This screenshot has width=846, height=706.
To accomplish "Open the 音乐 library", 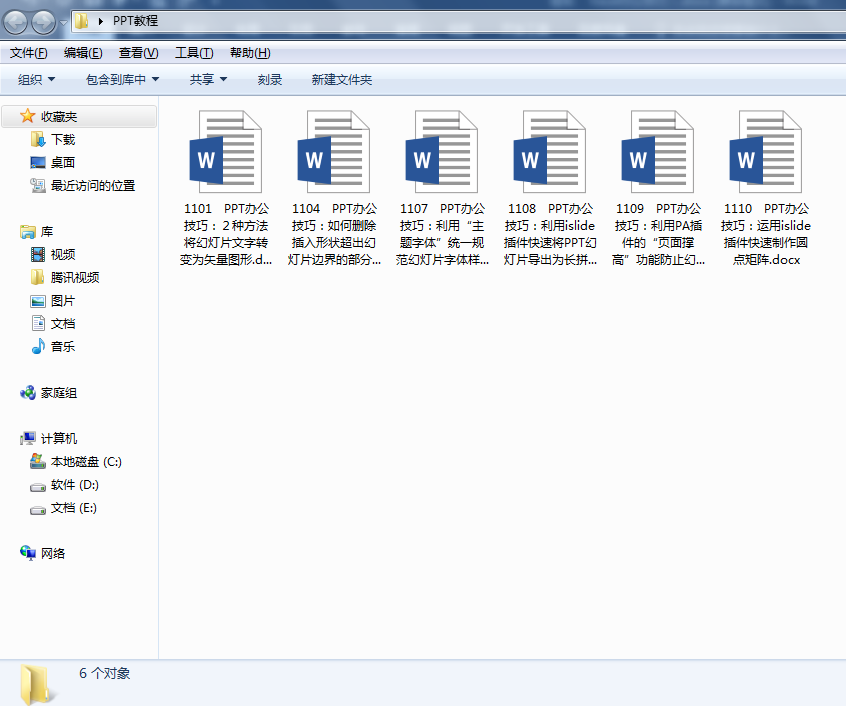I will [63, 347].
